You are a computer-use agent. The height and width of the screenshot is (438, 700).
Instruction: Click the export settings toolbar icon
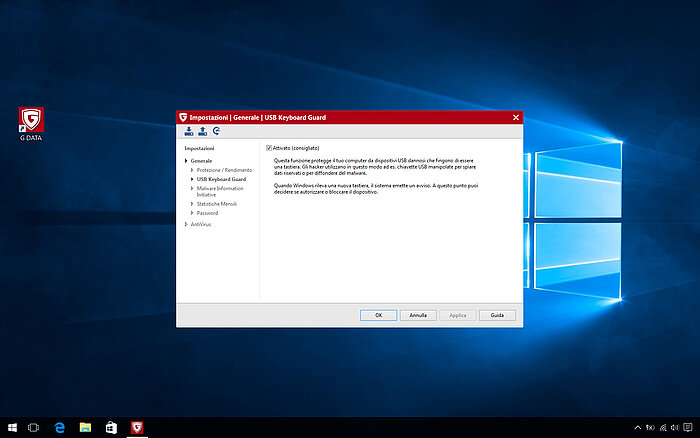pyautogui.click(x=202, y=131)
